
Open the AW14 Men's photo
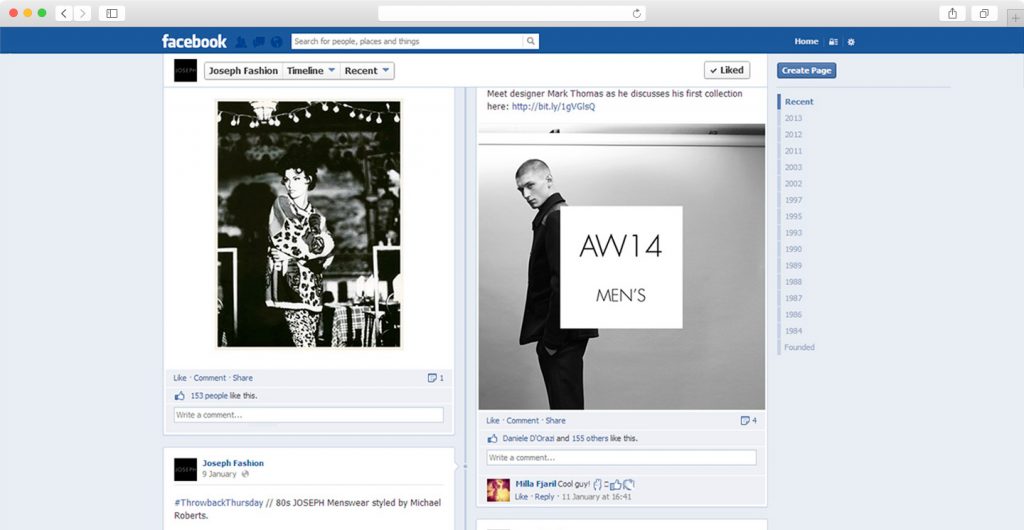[x=622, y=267]
